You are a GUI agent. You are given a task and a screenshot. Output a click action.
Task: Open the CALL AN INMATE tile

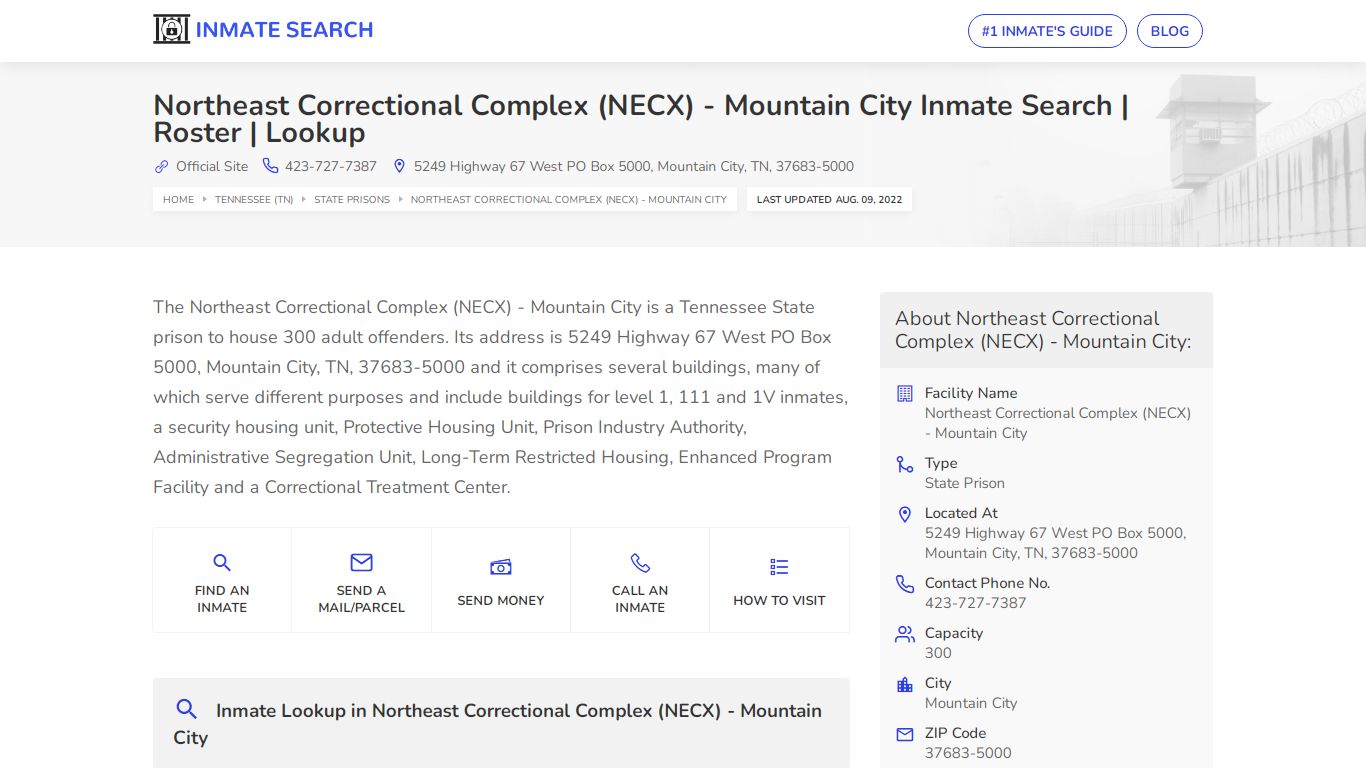pos(640,580)
